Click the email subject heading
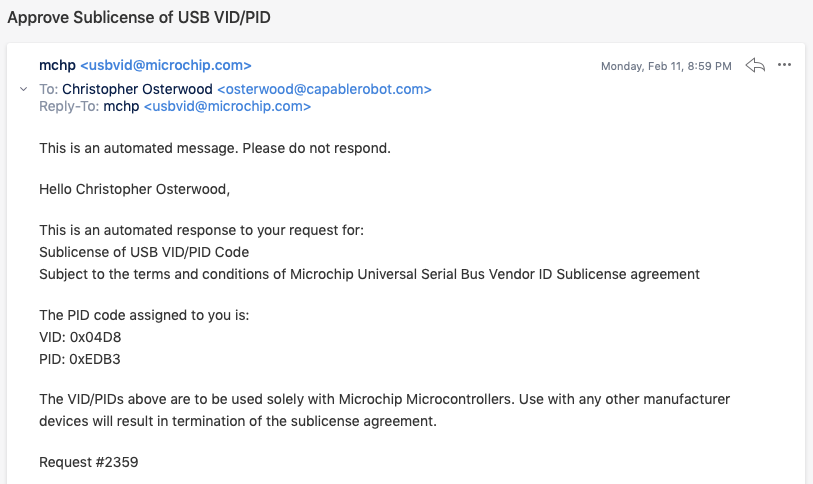The image size is (813, 484). pos(139,17)
